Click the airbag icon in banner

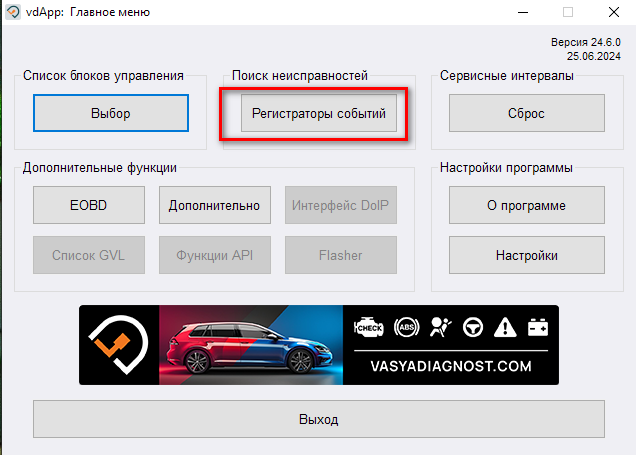(x=440, y=327)
